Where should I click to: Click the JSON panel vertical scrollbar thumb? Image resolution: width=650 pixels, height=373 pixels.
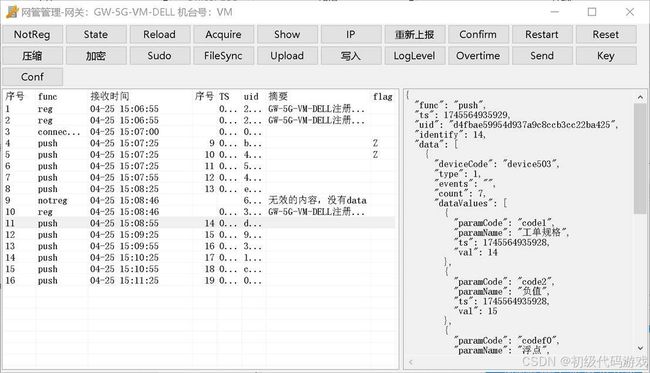click(x=640, y=158)
